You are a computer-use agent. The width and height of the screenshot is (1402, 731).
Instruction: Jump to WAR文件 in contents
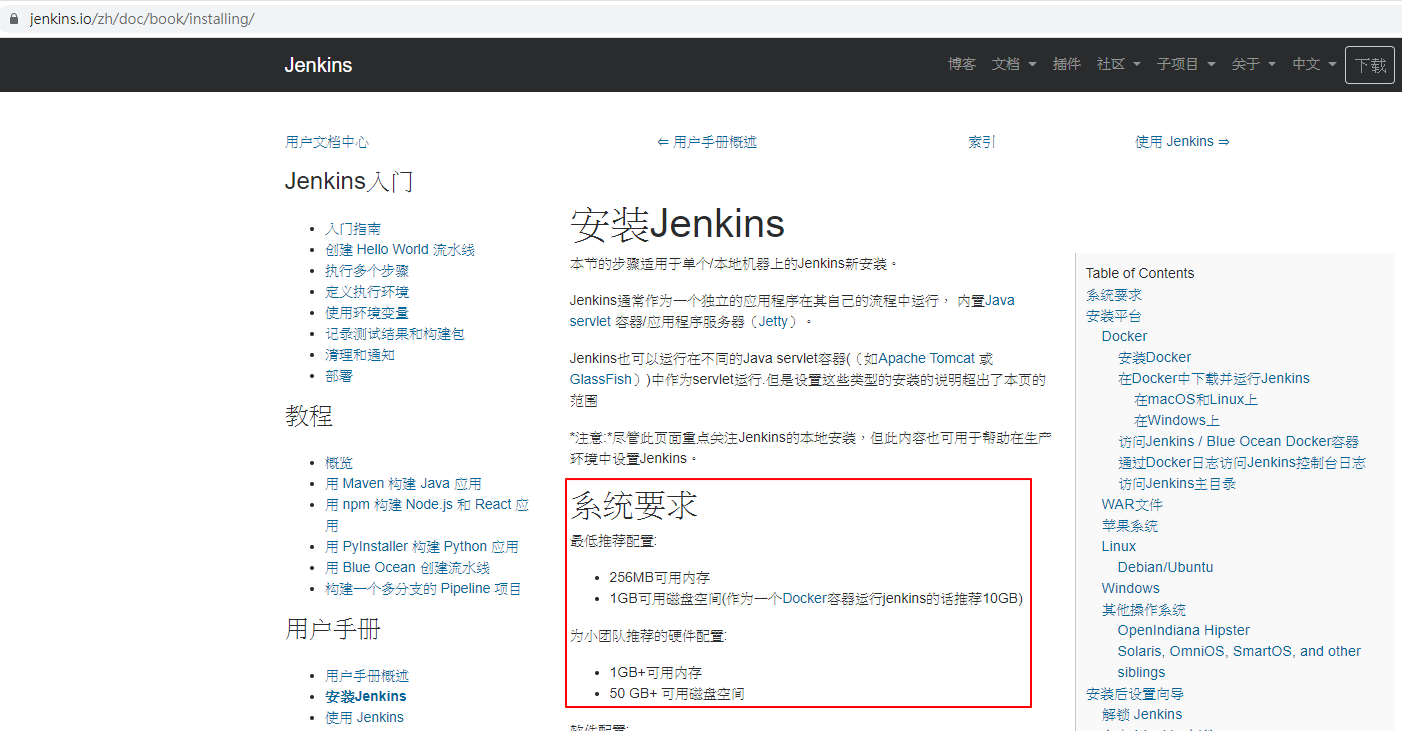click(1132, 505)
